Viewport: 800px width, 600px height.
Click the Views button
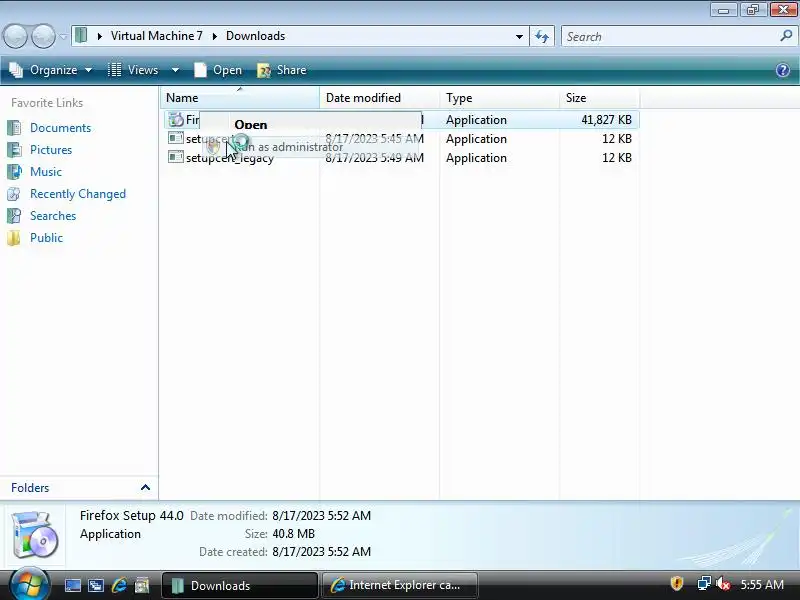tap(134, 70)
